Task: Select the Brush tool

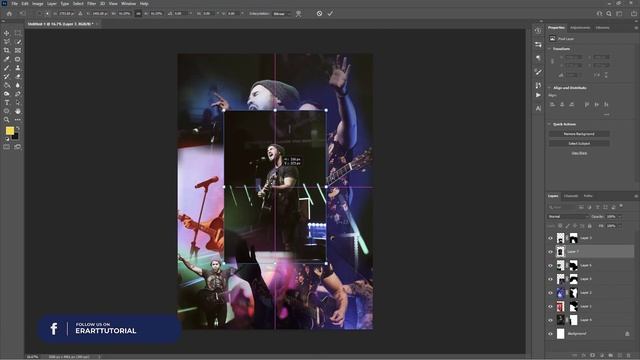Action: tap(7, 68)
